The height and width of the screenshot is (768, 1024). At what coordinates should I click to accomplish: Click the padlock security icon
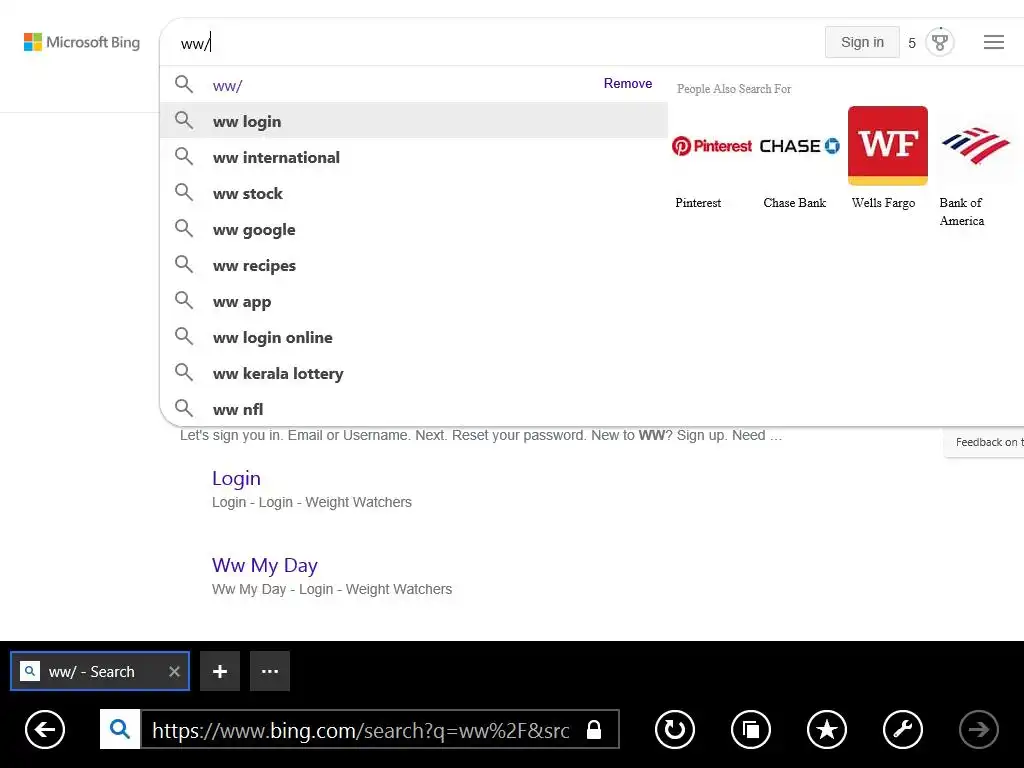[594, 729]
